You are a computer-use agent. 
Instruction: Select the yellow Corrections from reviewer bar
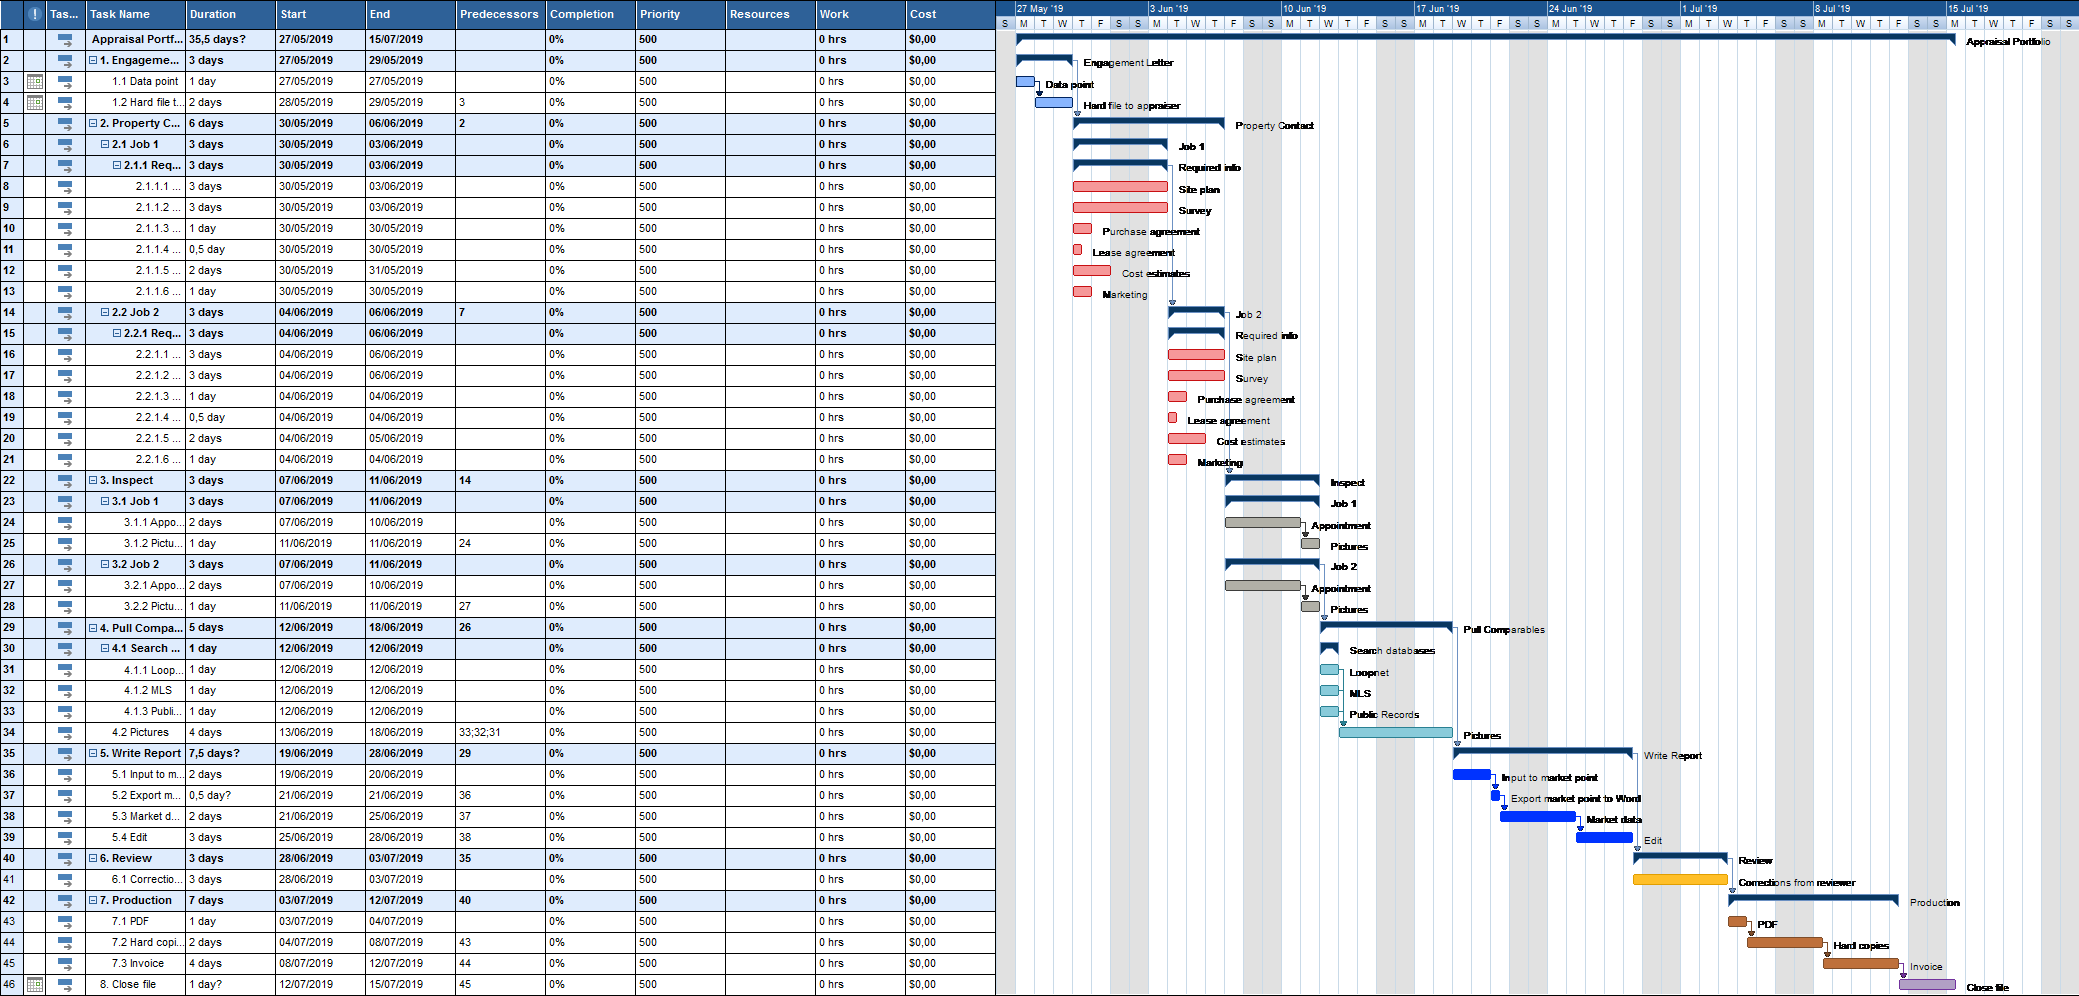(x=1680, y=879)
